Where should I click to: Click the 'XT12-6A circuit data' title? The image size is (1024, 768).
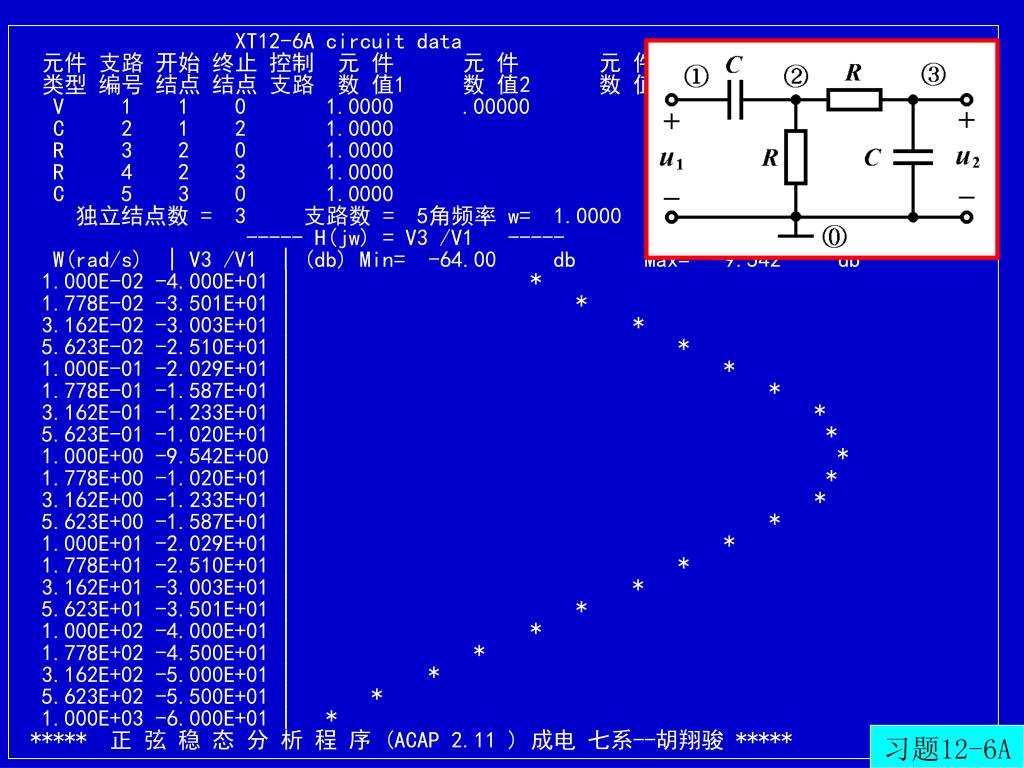point(348,42)
